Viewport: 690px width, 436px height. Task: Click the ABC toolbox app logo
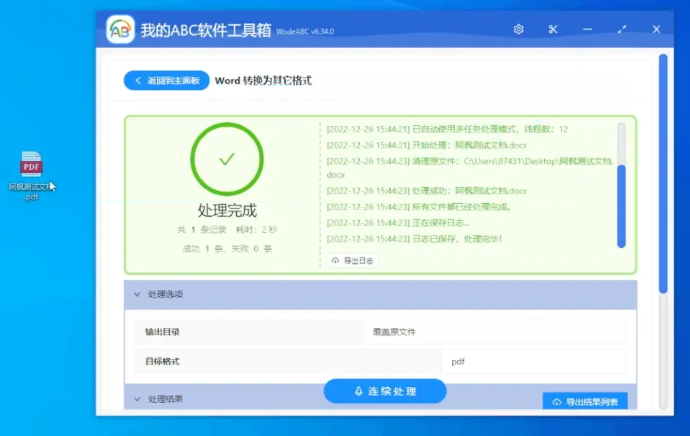[x=120, y=29]
